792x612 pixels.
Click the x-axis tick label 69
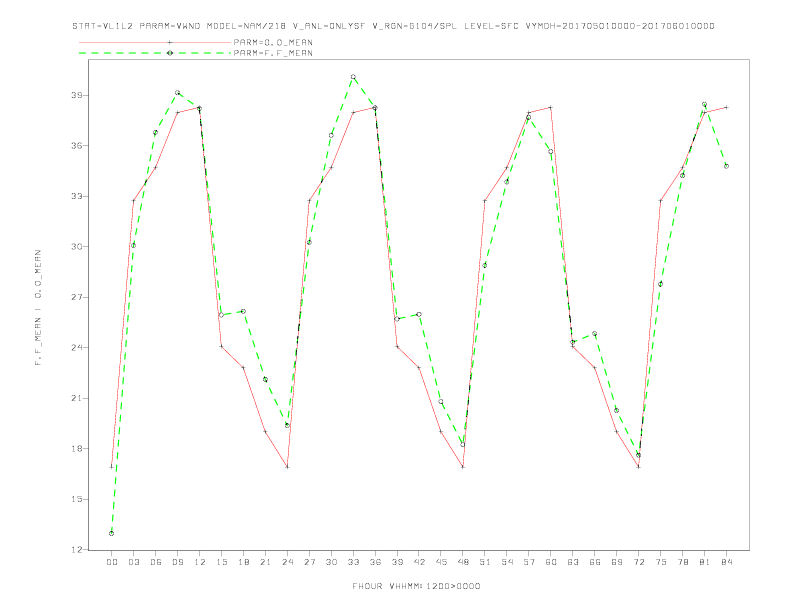617,562
